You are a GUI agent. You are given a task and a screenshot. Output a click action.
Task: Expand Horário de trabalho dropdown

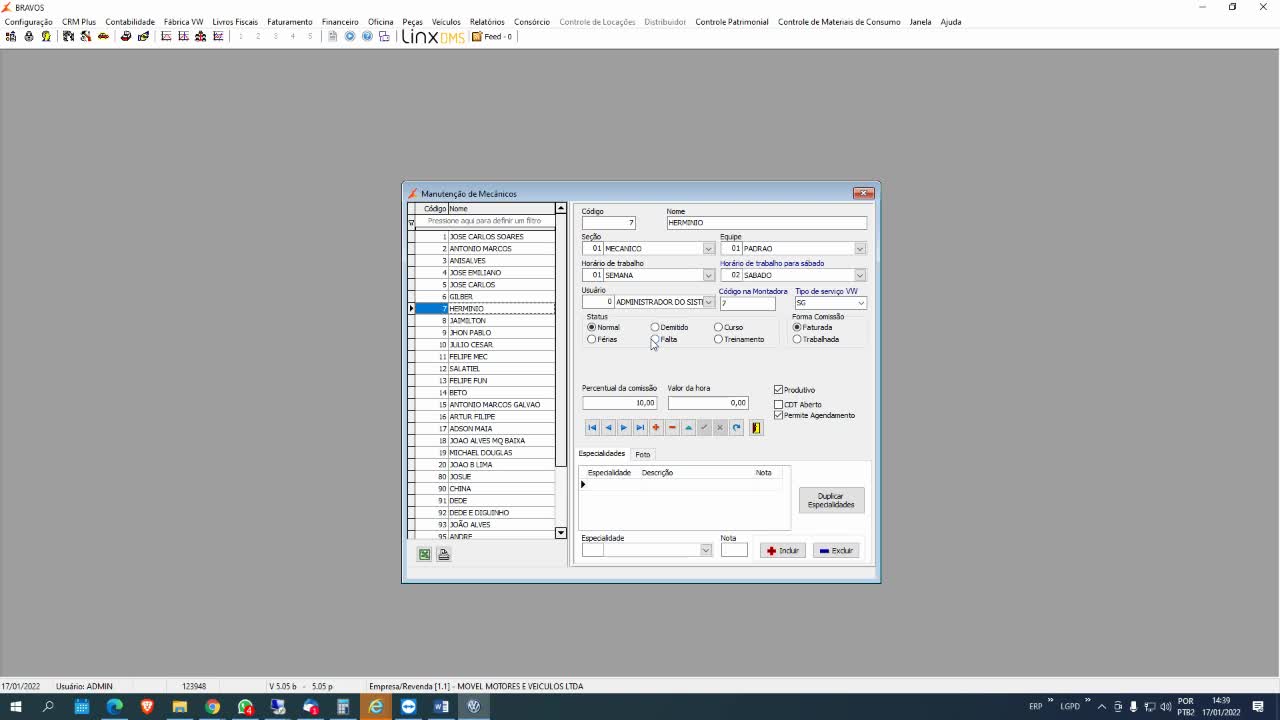[x=709, y=275]
